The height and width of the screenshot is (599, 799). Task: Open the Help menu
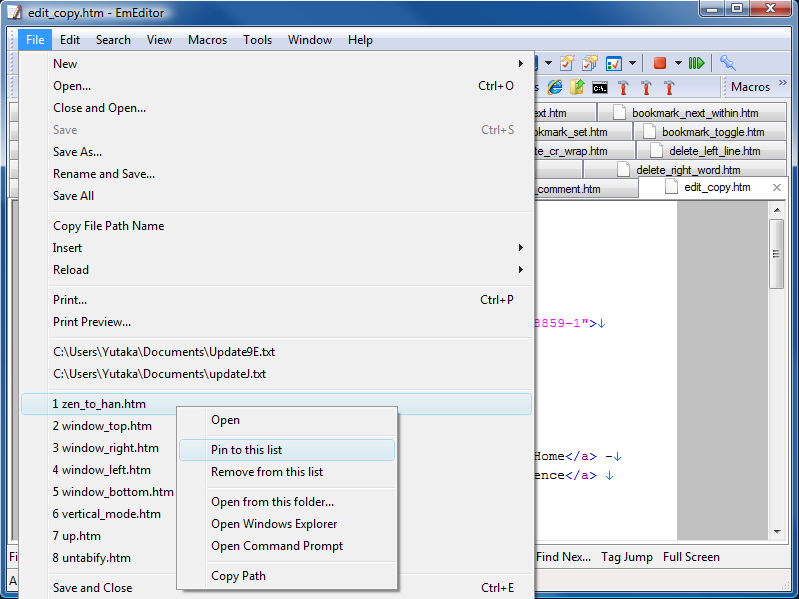[x=360, y=40]
